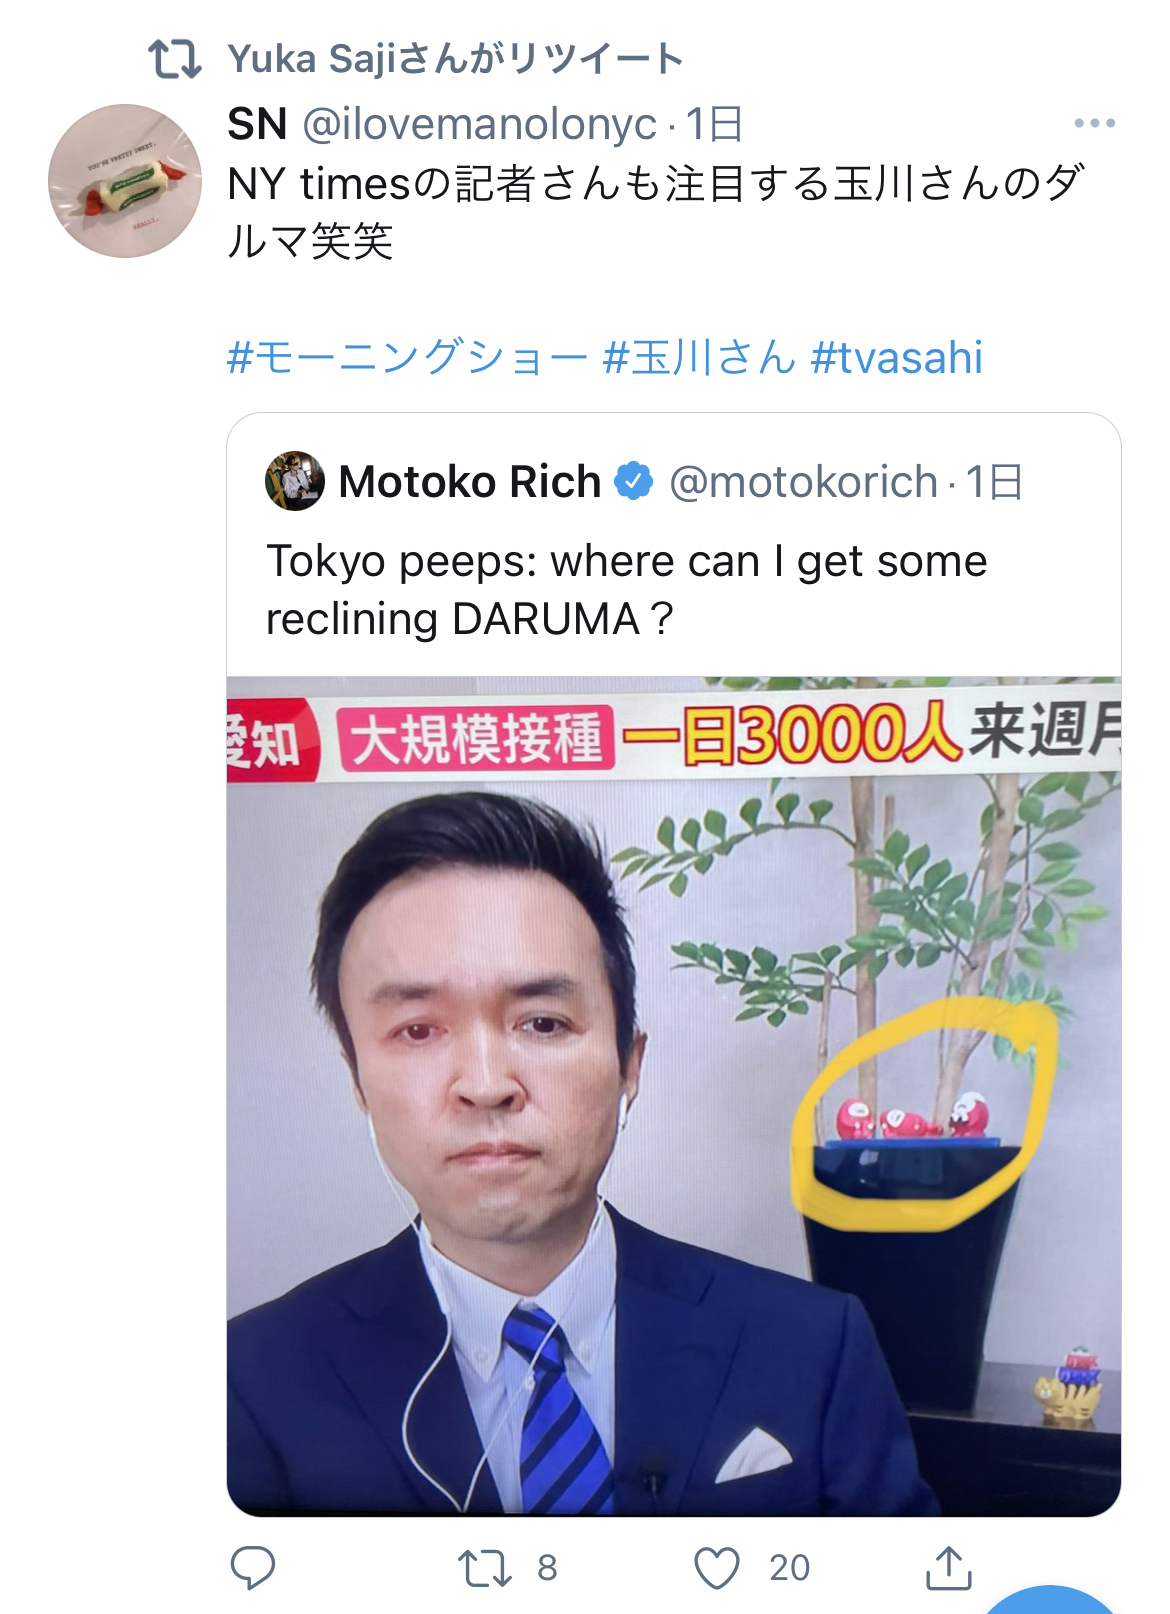Tap the blue verified badge next to Motoko Rich
Image resolution: width=1170 pixels, height=1614 pixels.
click(x=633, y=481)
